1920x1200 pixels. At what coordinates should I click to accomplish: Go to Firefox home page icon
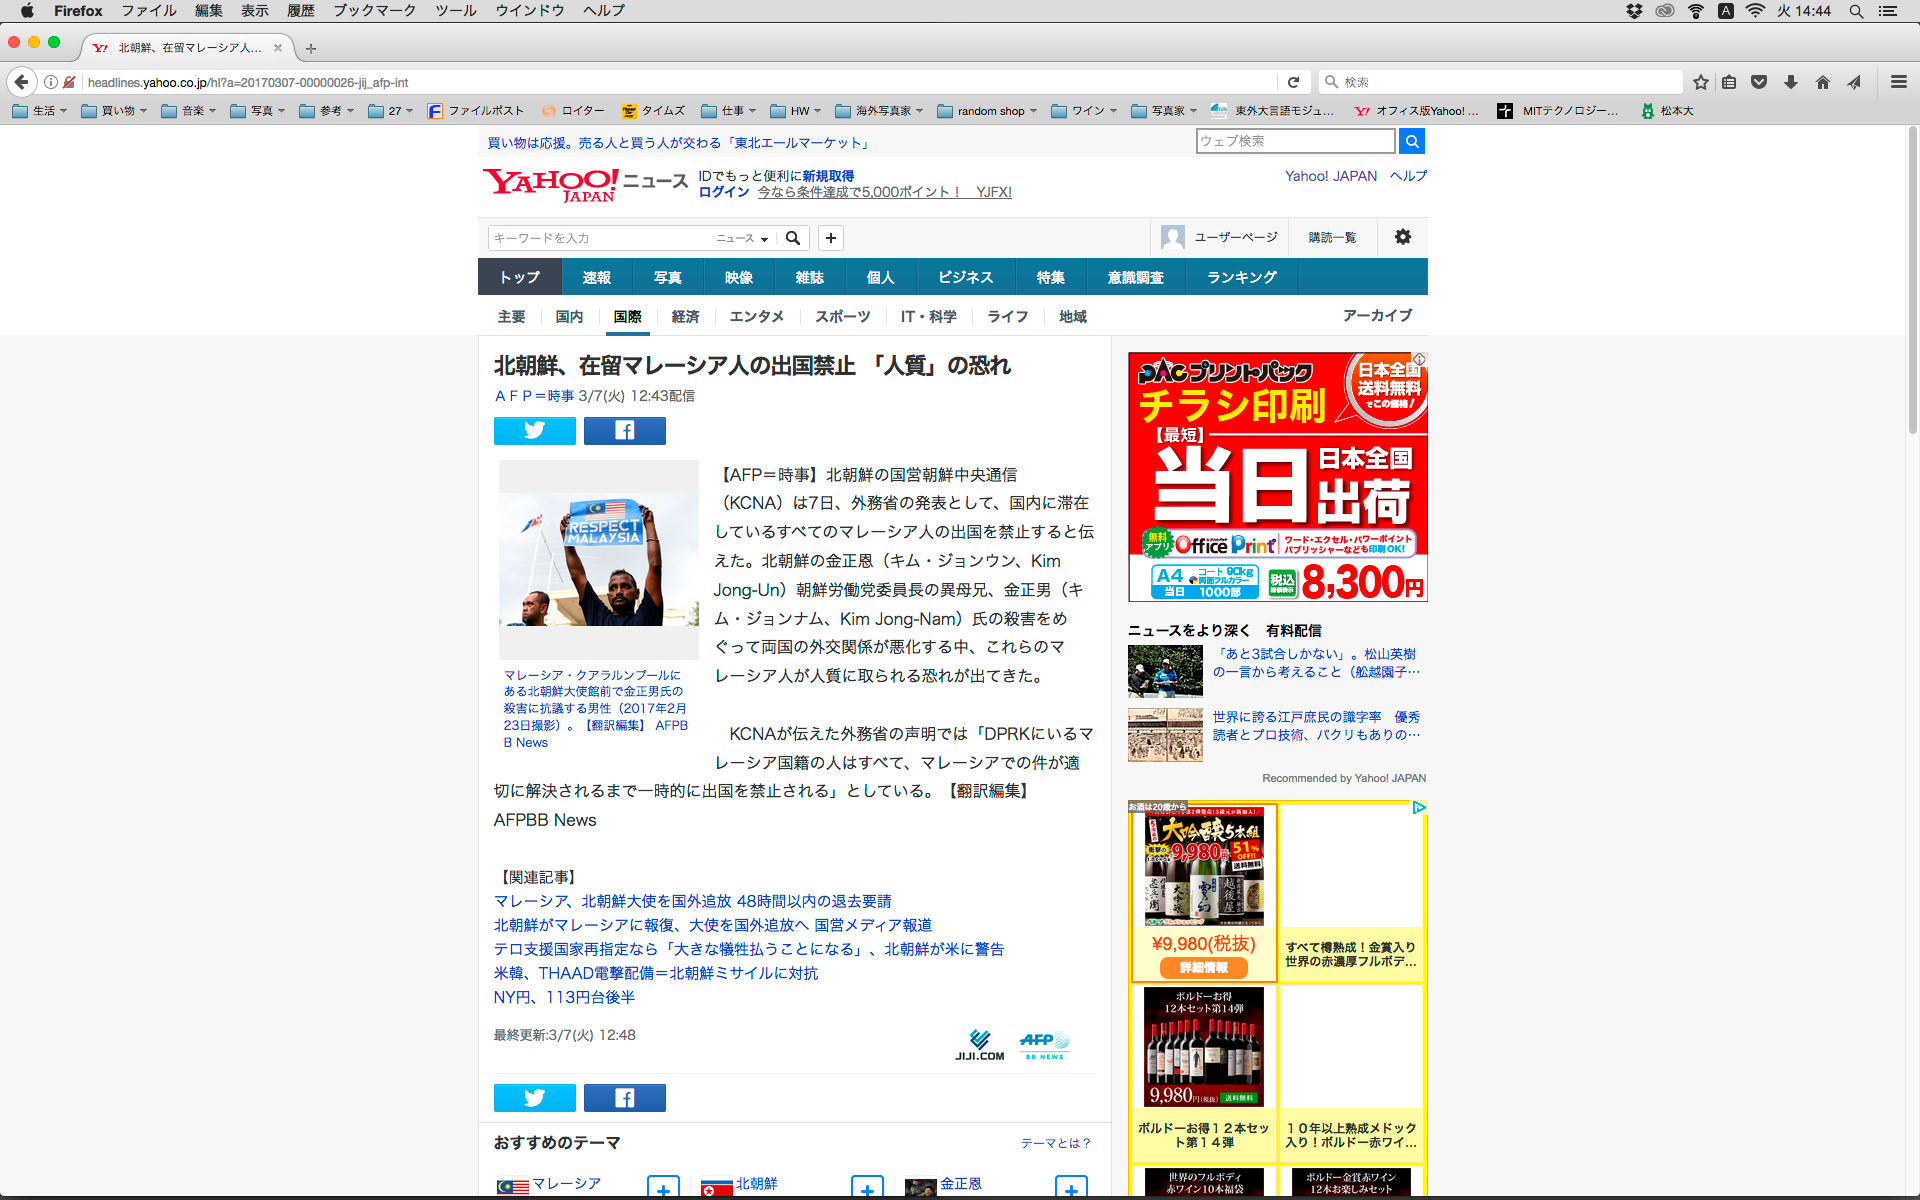pyautogui.click(x=1823, y=82)
